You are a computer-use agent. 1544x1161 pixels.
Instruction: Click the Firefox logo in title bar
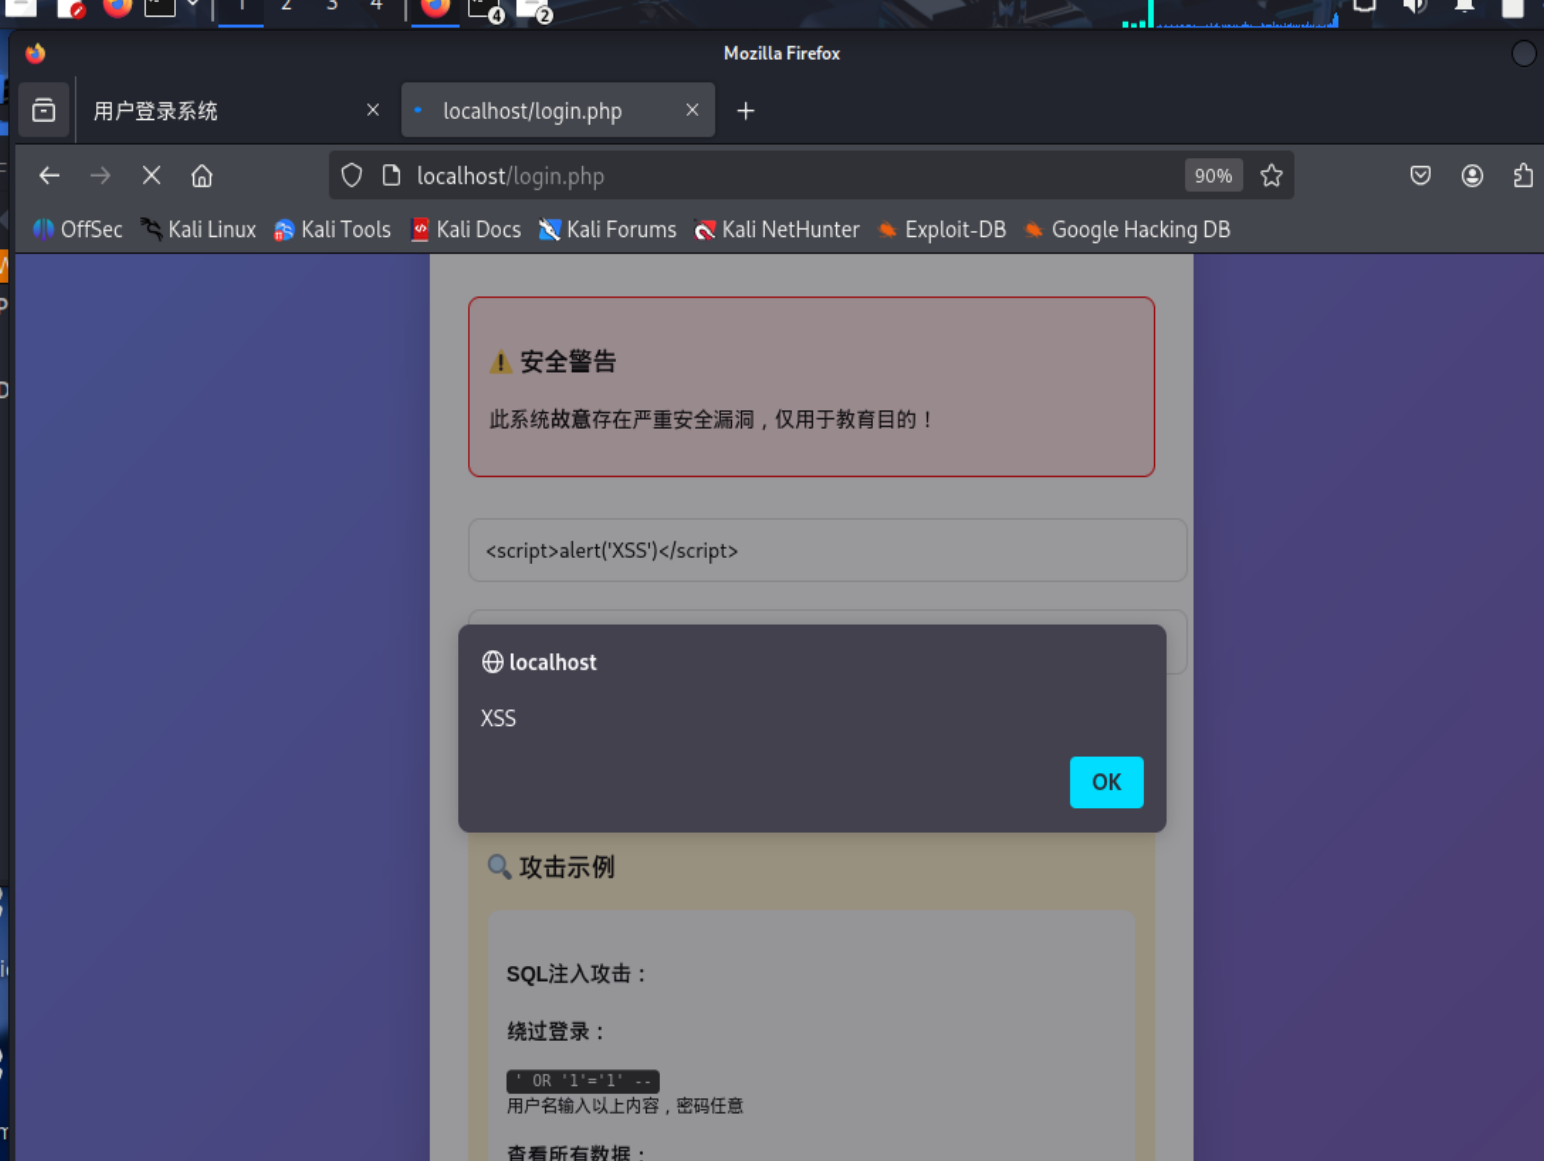click(x=36, y=53)
